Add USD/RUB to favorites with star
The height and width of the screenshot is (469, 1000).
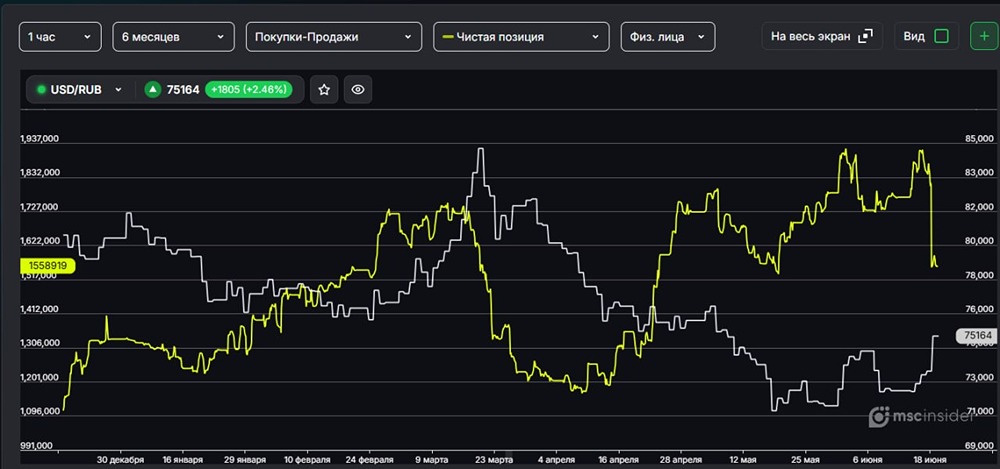(x=324, y=89)
